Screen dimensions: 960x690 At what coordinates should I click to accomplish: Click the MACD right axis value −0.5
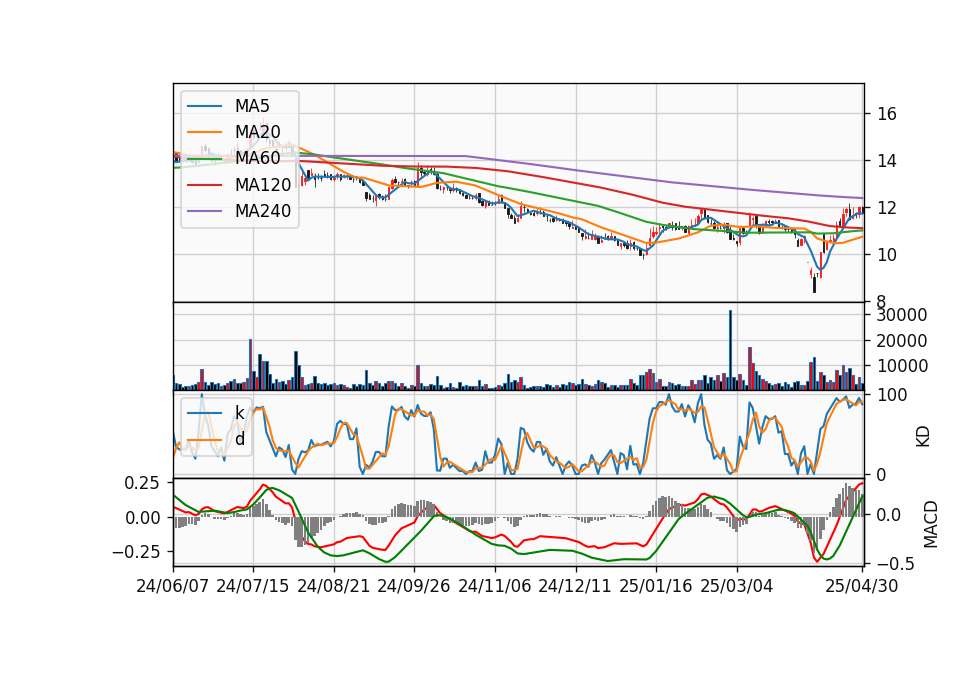(x=896, y=563)
